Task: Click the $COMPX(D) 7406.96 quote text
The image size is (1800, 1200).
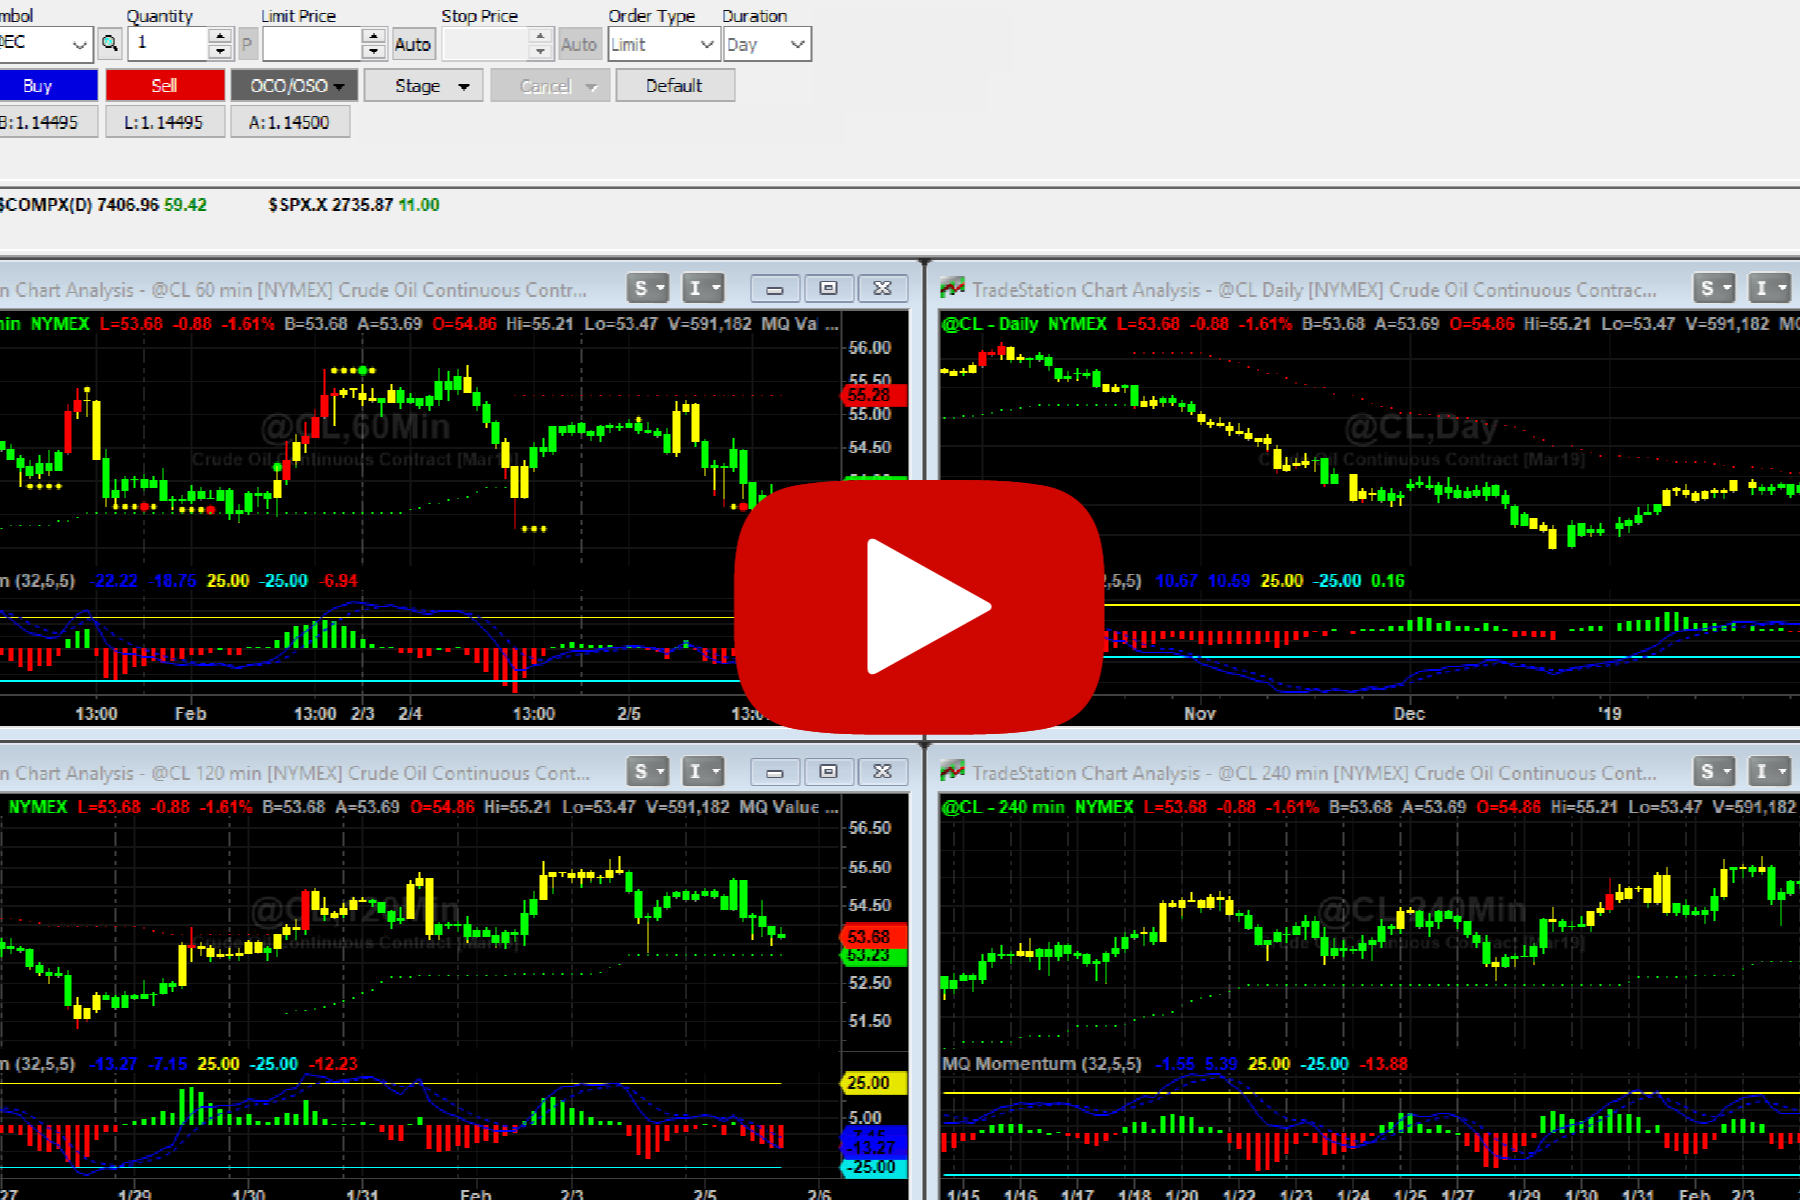Action: [79, 205]
